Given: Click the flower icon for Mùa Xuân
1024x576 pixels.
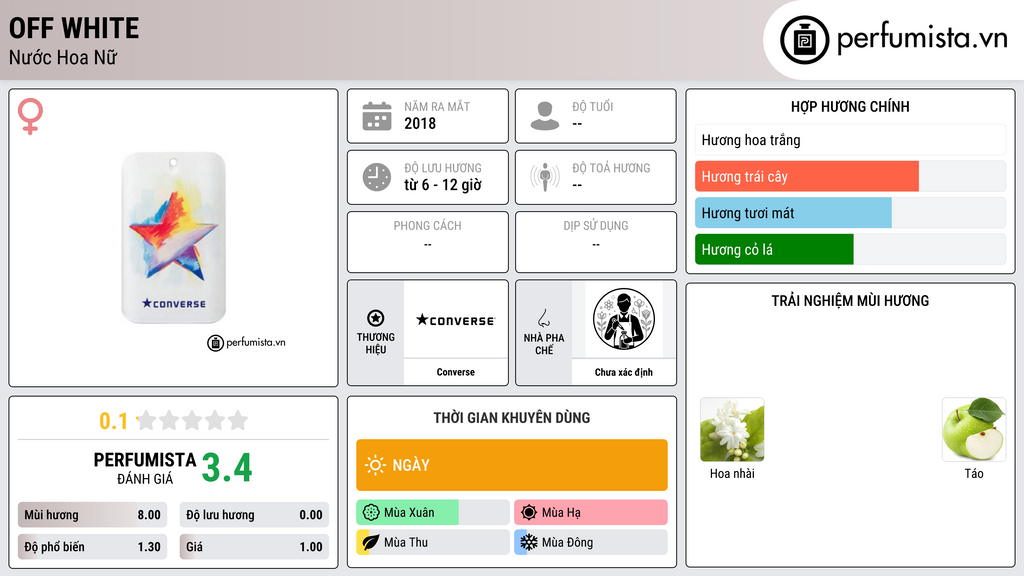Looking at the screenshot, I should point(371,513).
